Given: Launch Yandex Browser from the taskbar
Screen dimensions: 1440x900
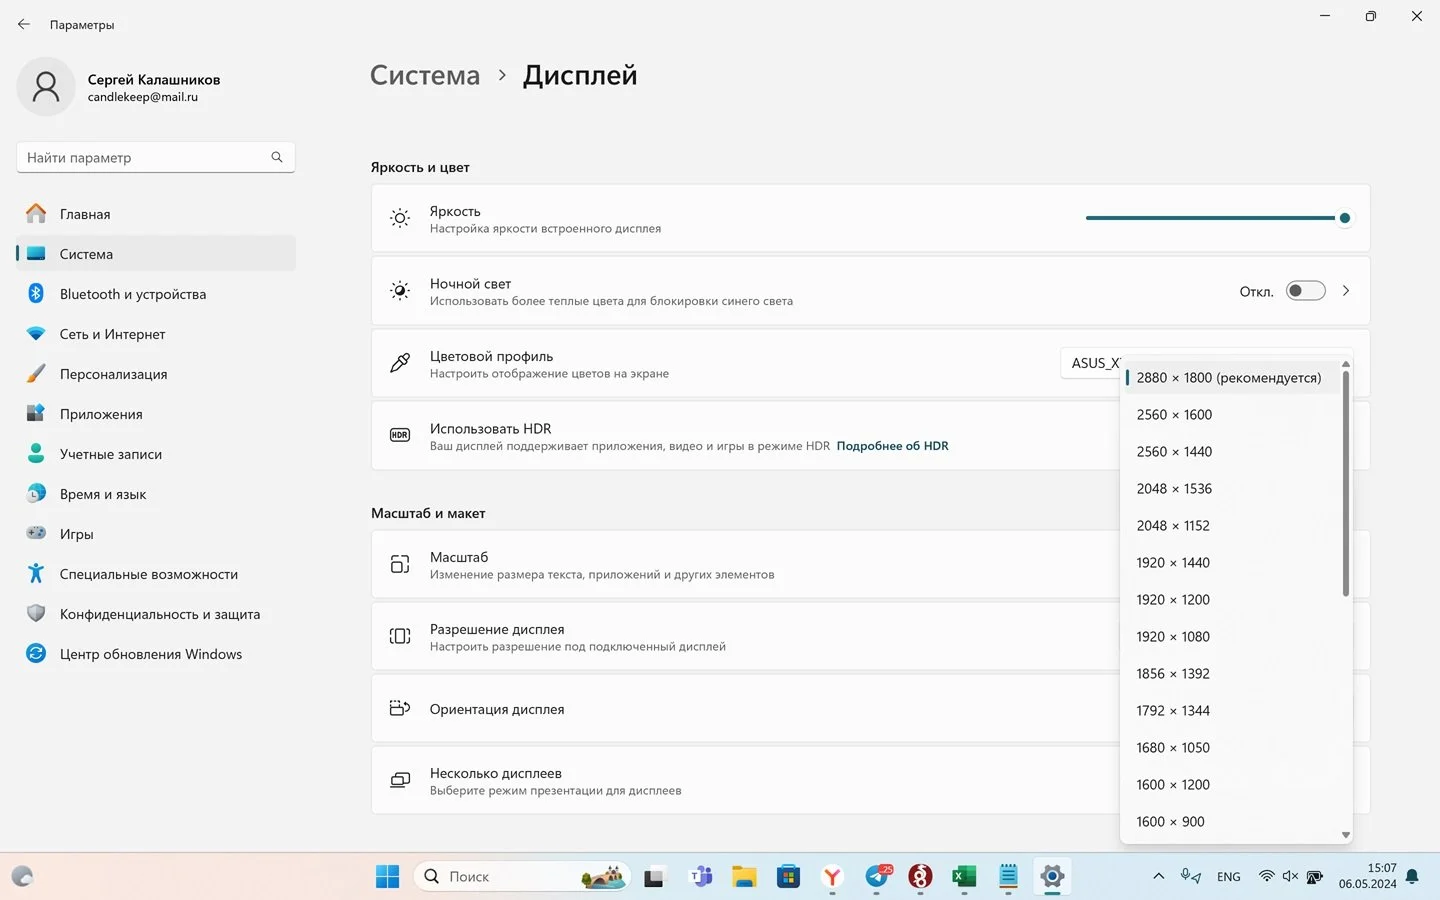Looking at the screenshot, I should pos(832,877).
